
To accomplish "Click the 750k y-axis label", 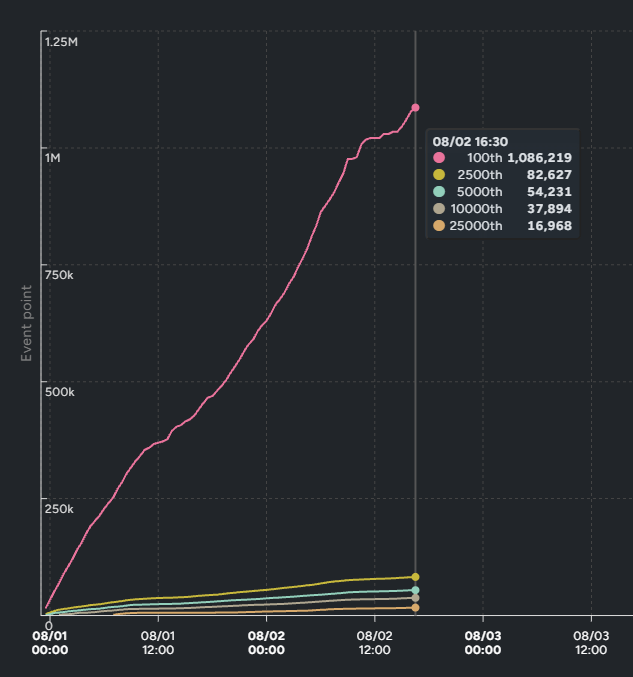I will click(59, 275).
